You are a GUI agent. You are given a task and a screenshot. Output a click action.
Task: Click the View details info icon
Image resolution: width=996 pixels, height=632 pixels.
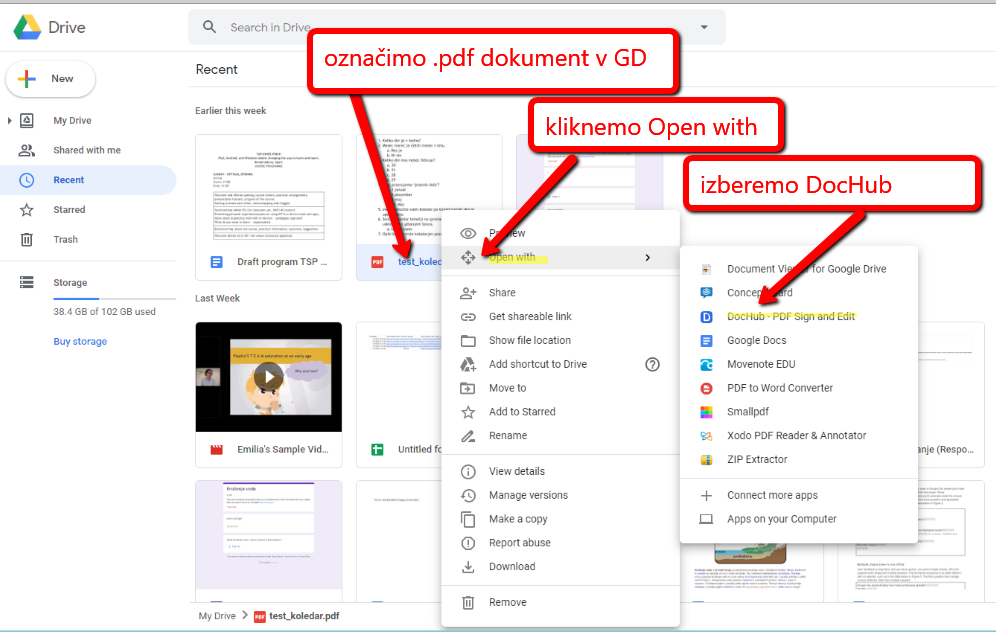pyautogui.click(x=468, y=471)
